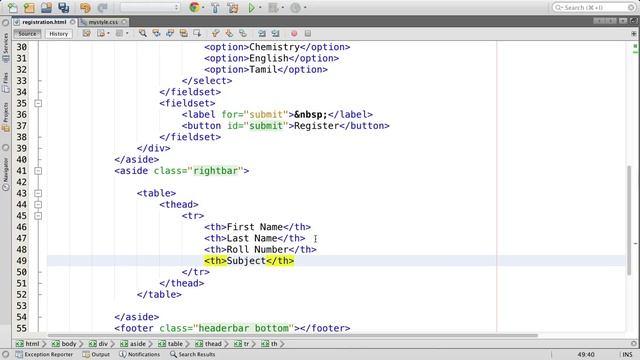Screen dimensions: 640x360
Task: Click the Redo toolbar icon
Action: [102, 7]
